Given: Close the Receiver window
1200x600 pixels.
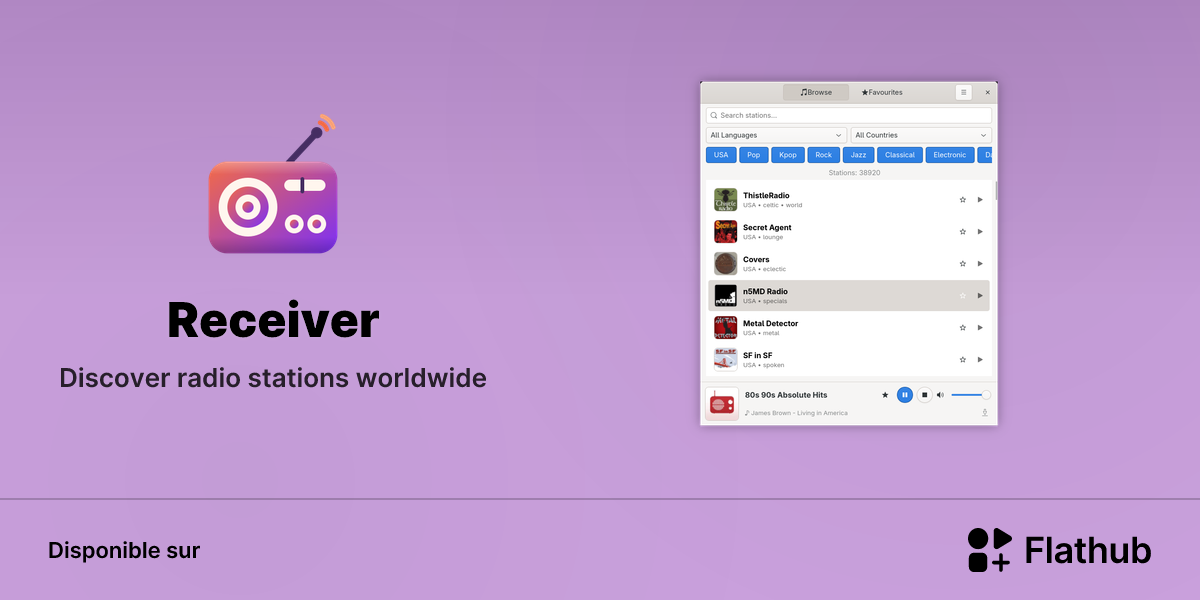Looking at the screenshot, I should (988, 92).
